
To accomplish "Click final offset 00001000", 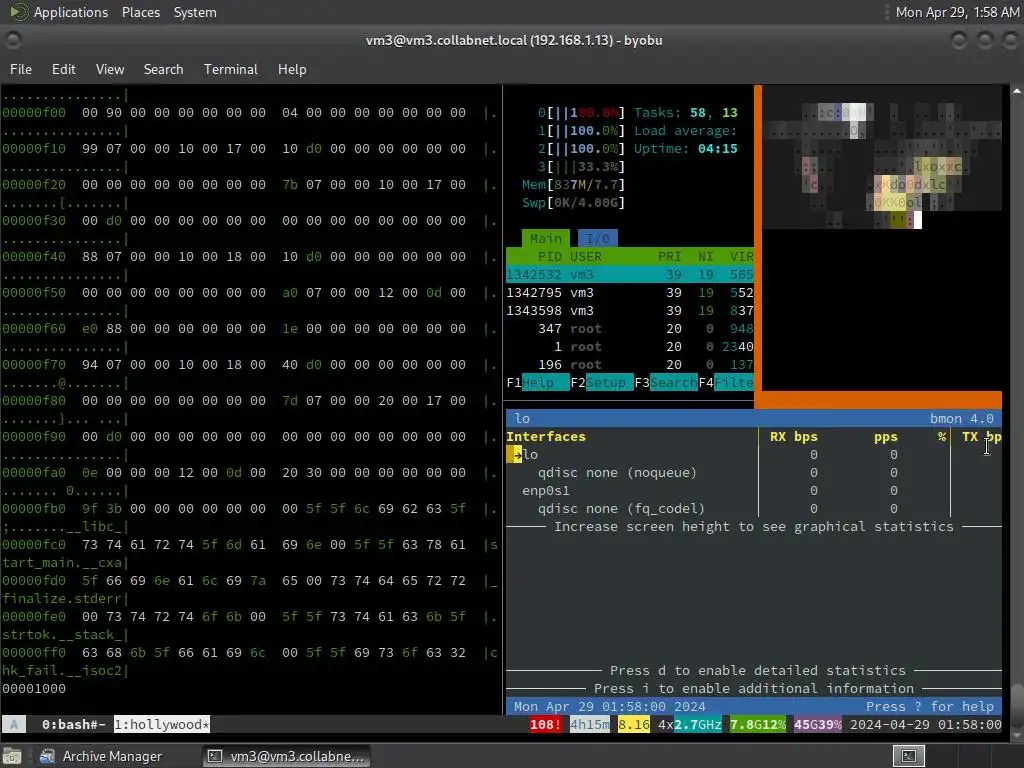I will click(x=34, y=688).
